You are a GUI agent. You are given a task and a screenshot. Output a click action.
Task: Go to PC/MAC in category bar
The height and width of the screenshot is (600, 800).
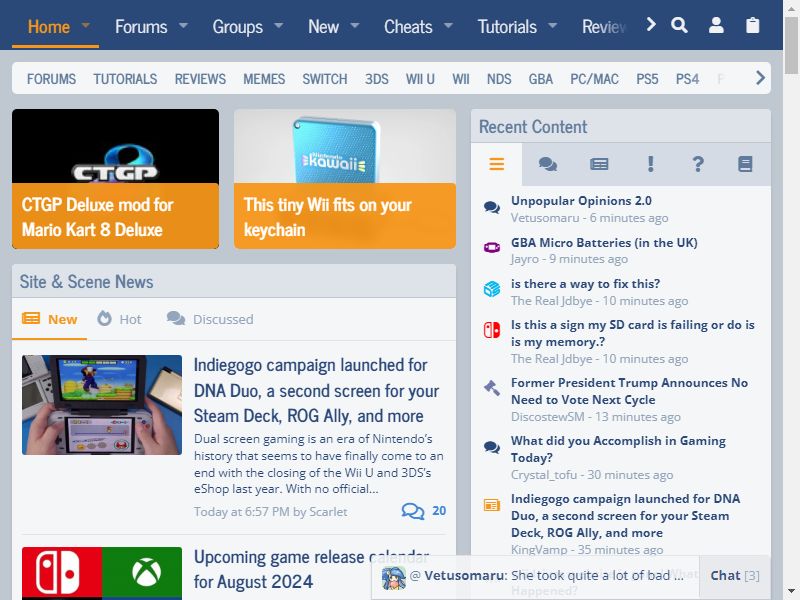click(594, 79)
